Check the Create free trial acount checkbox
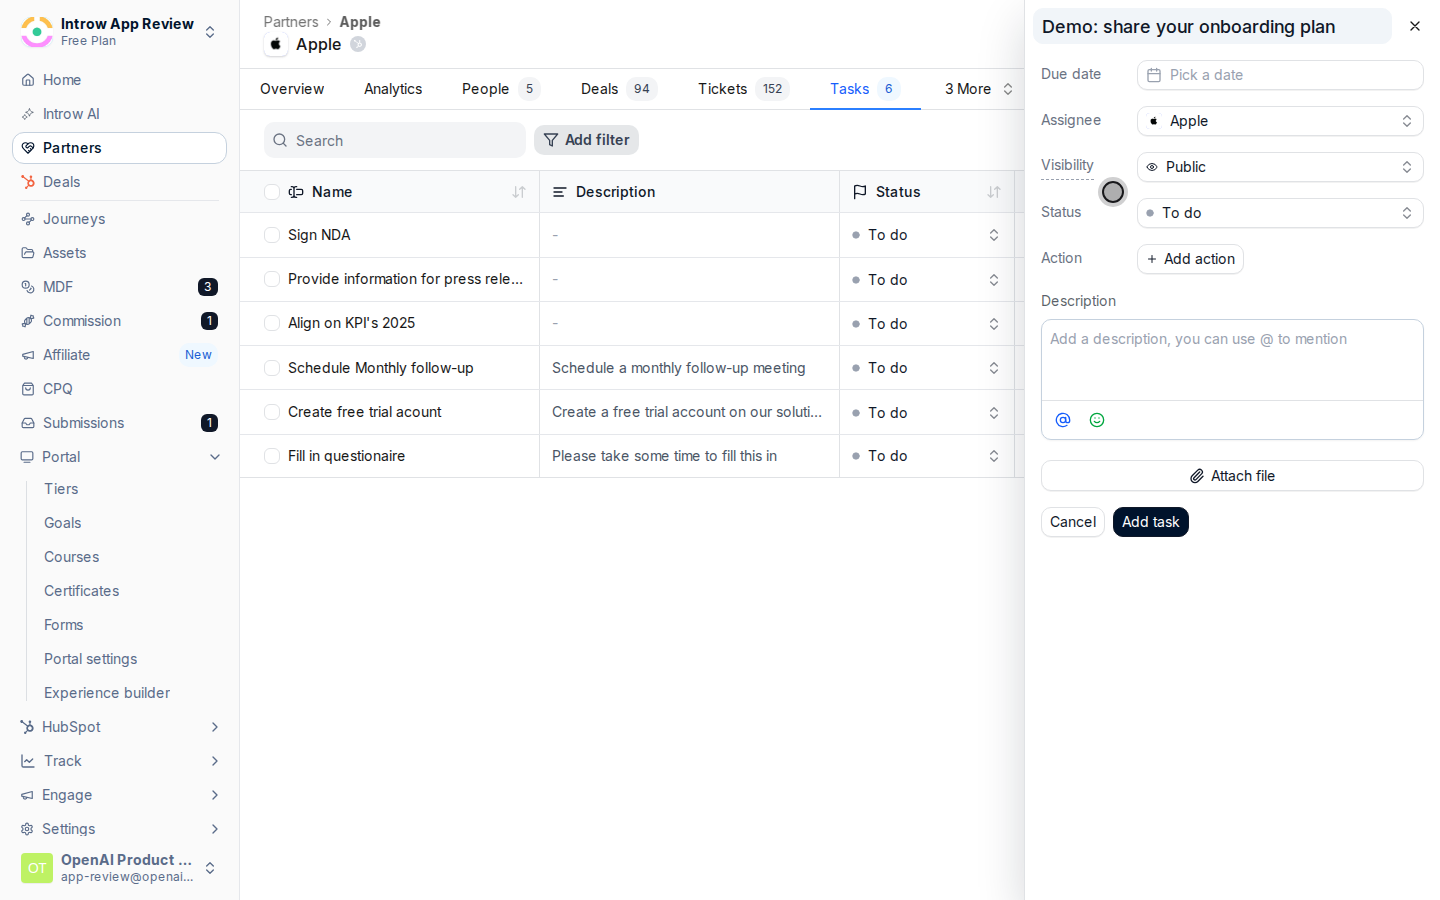The height and width of the screenshot is (900, 1440). click(x=272, y=412)
